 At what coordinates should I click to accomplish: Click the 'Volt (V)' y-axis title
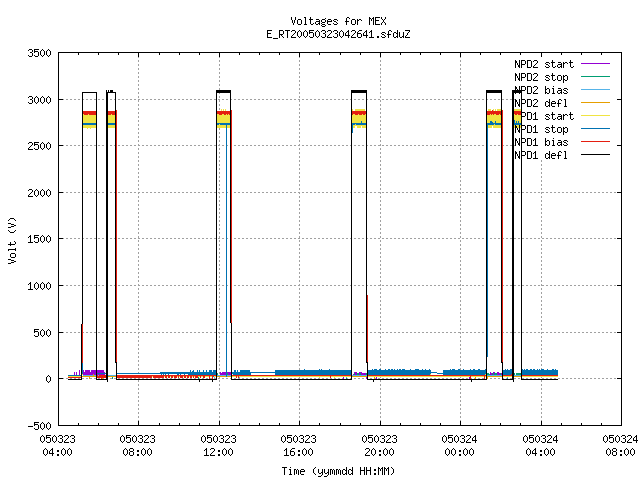12,240
